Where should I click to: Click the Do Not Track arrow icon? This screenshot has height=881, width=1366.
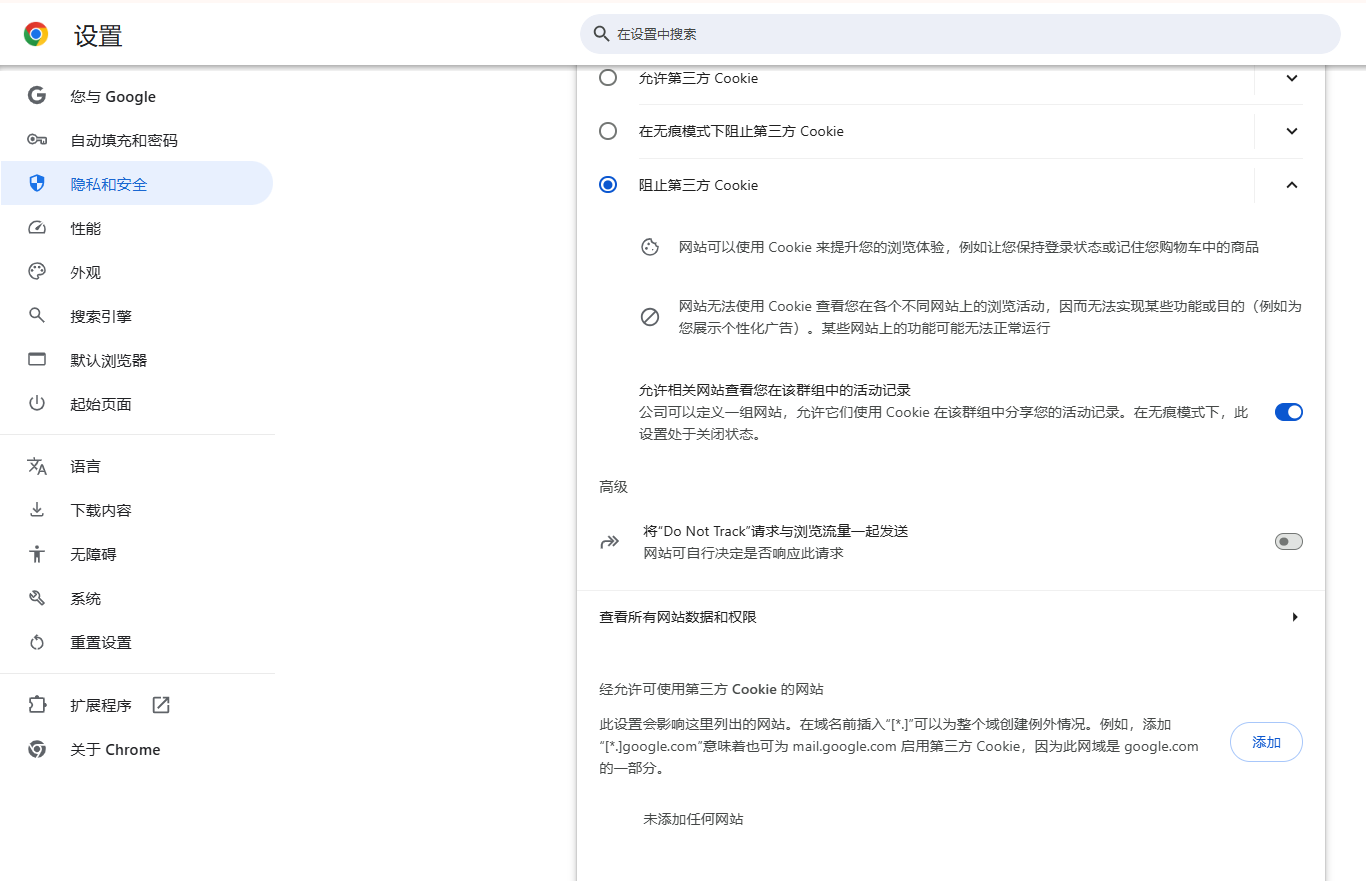(609, 542)
